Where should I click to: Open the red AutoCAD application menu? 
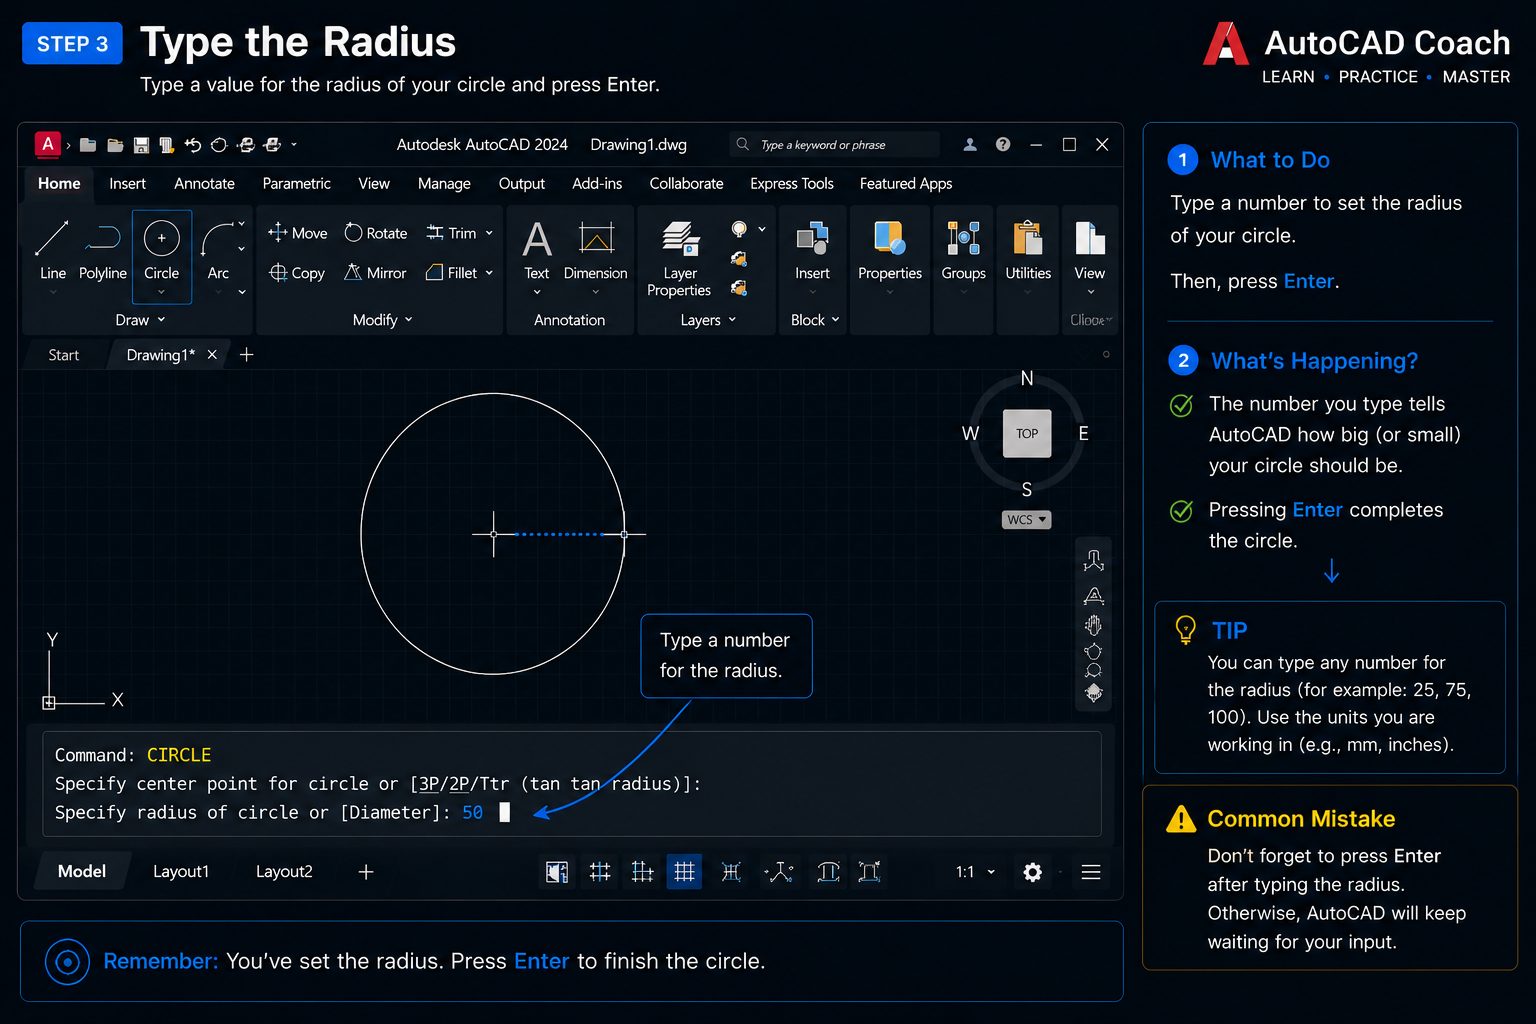[47, 144]
